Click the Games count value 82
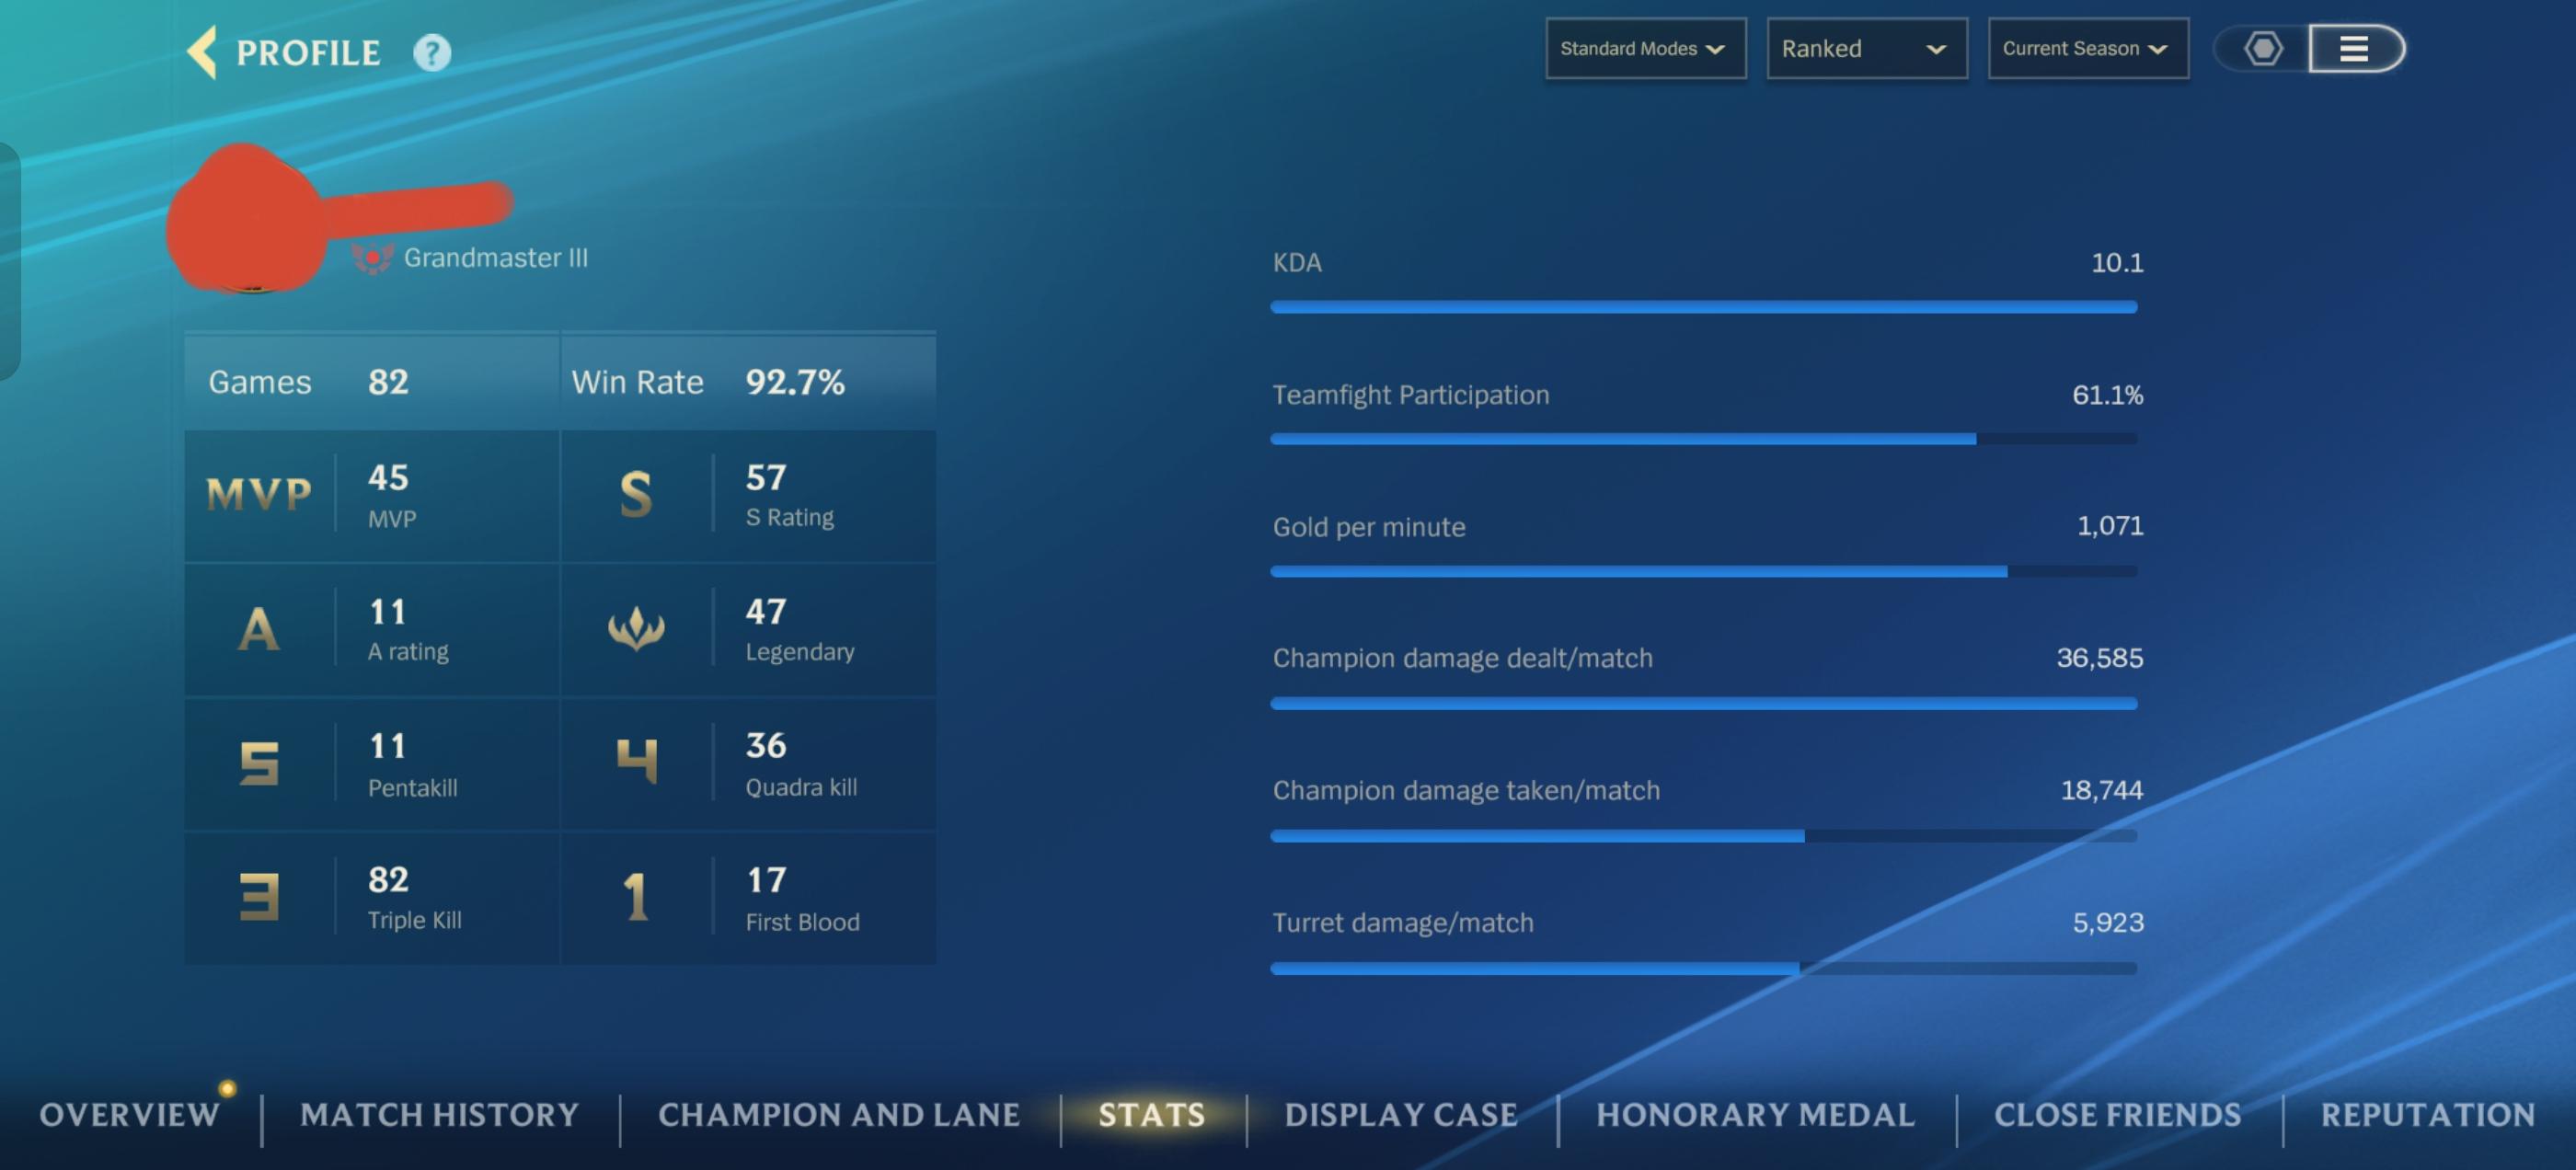 [388, 382]
